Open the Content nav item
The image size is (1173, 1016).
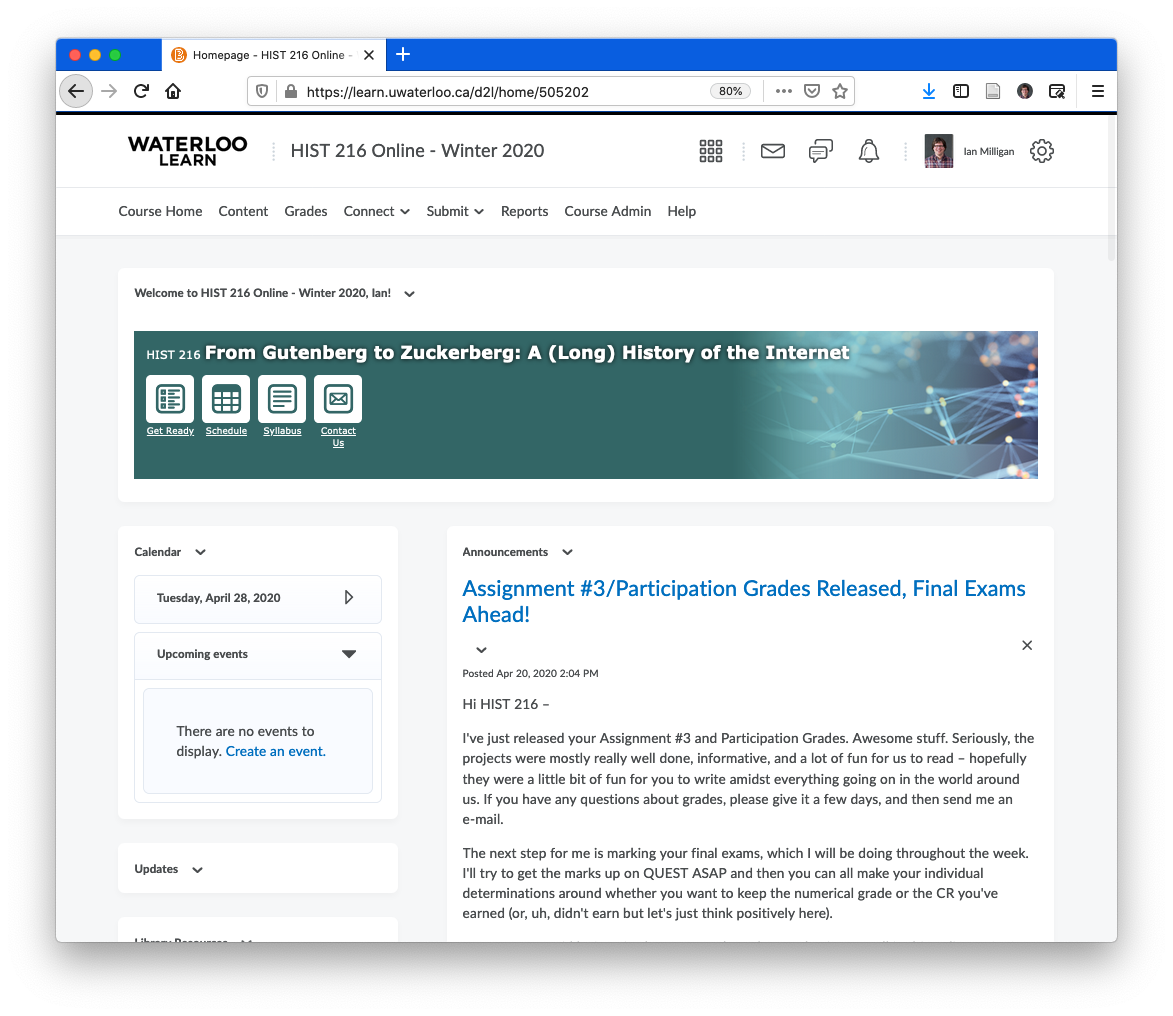pos(243,212)
